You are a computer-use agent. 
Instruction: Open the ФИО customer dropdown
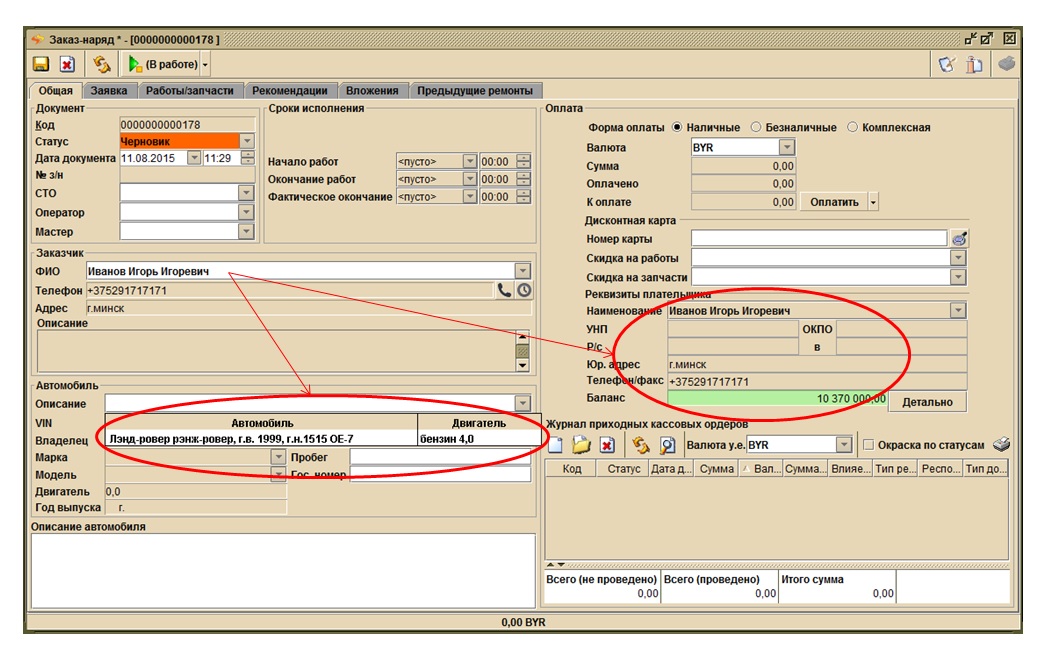tap(523, 271)
